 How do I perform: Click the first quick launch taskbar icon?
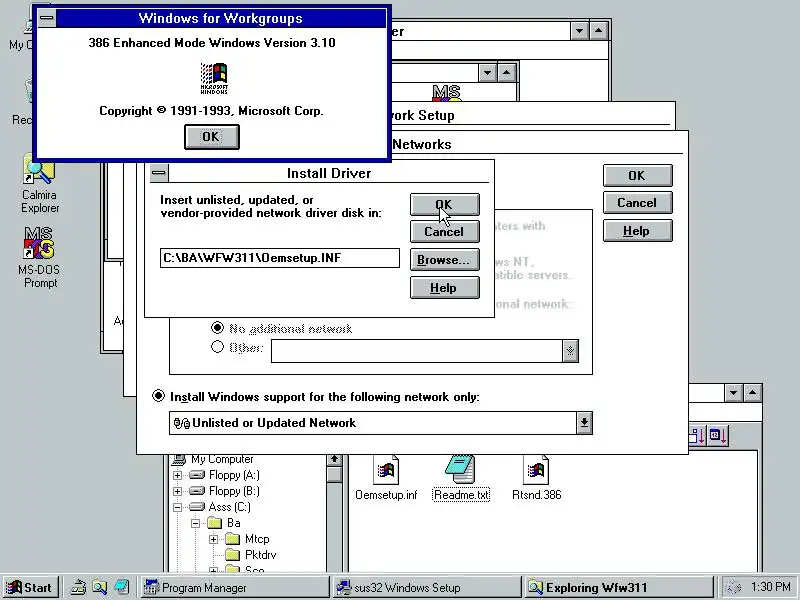(78, 588)
